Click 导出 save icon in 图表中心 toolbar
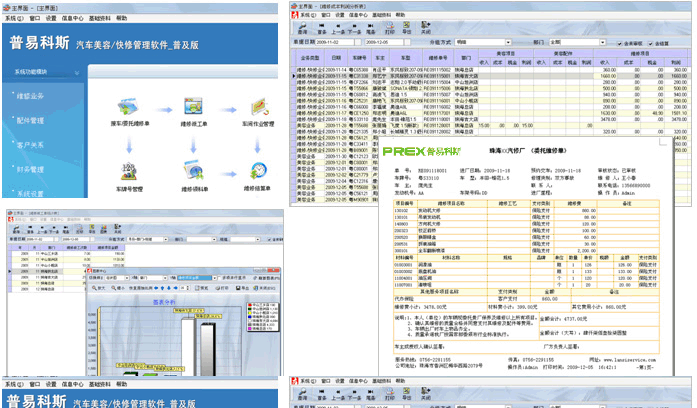The image size is (697, 408). click(242, 288)
